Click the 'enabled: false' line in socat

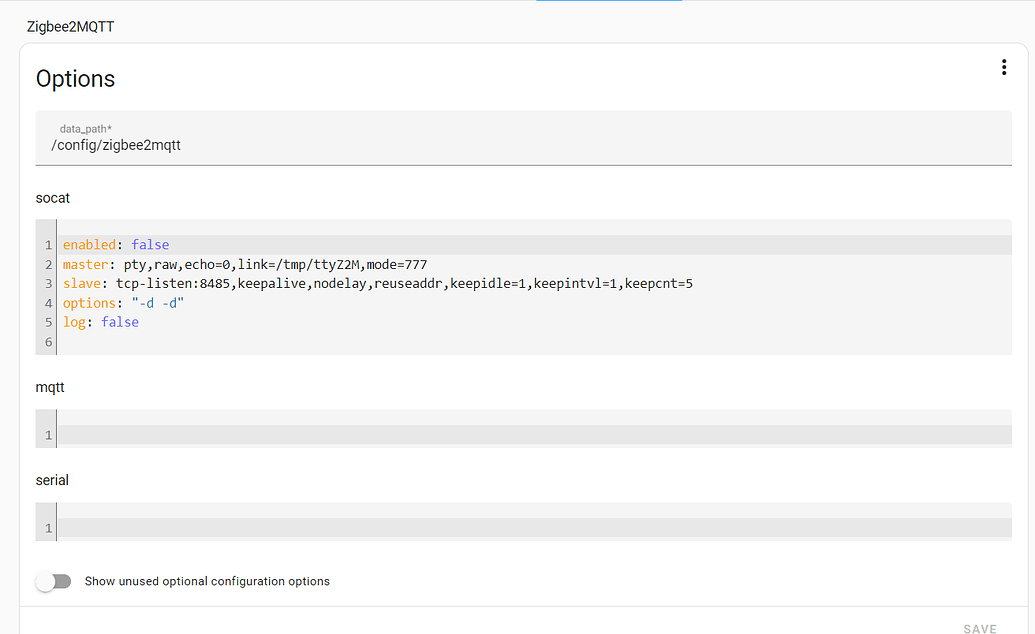116,245
